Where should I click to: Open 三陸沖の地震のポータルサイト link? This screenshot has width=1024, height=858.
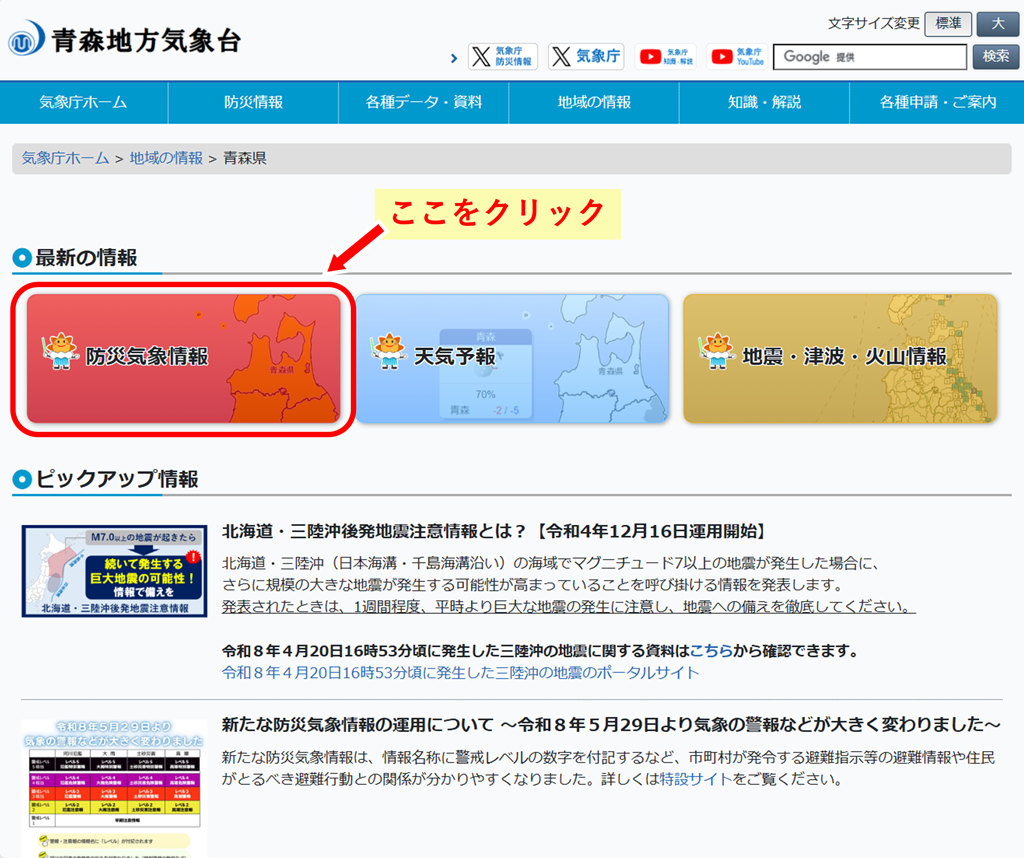pyautogui.click(x=460, y=673)
